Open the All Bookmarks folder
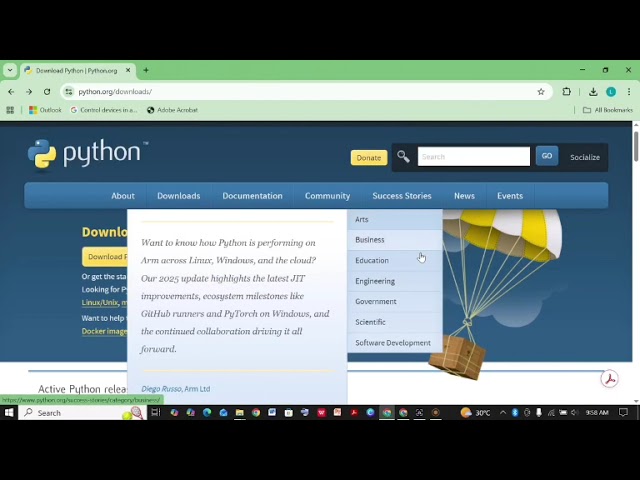640x480 pixels. coord(608,110)
